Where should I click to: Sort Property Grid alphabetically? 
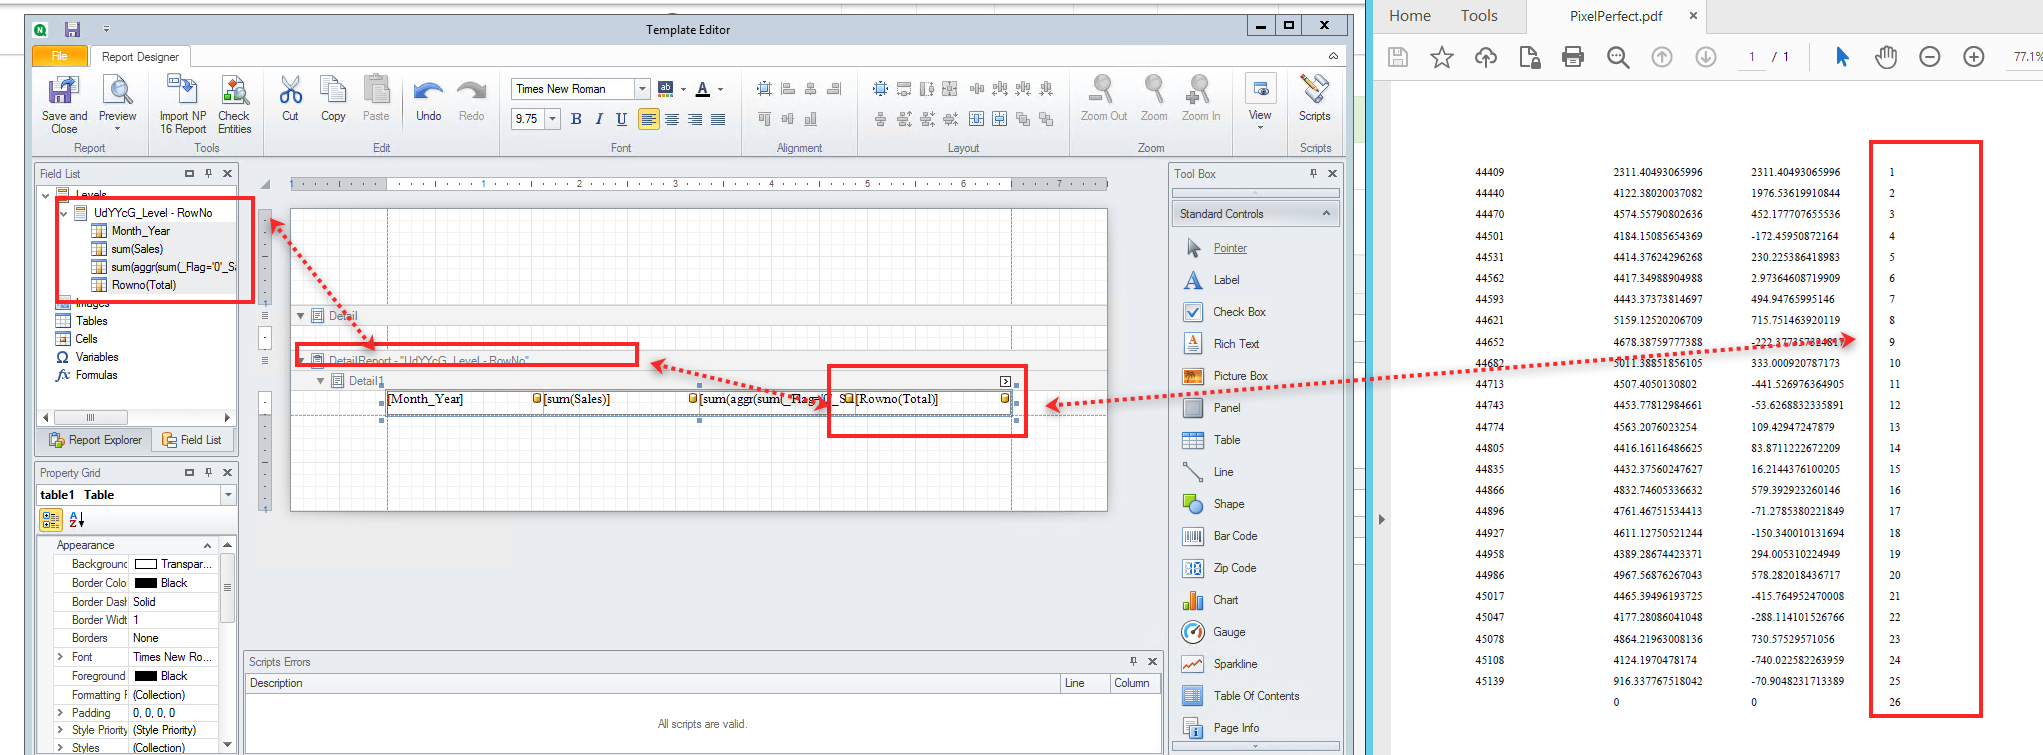[x=77, y=519]
